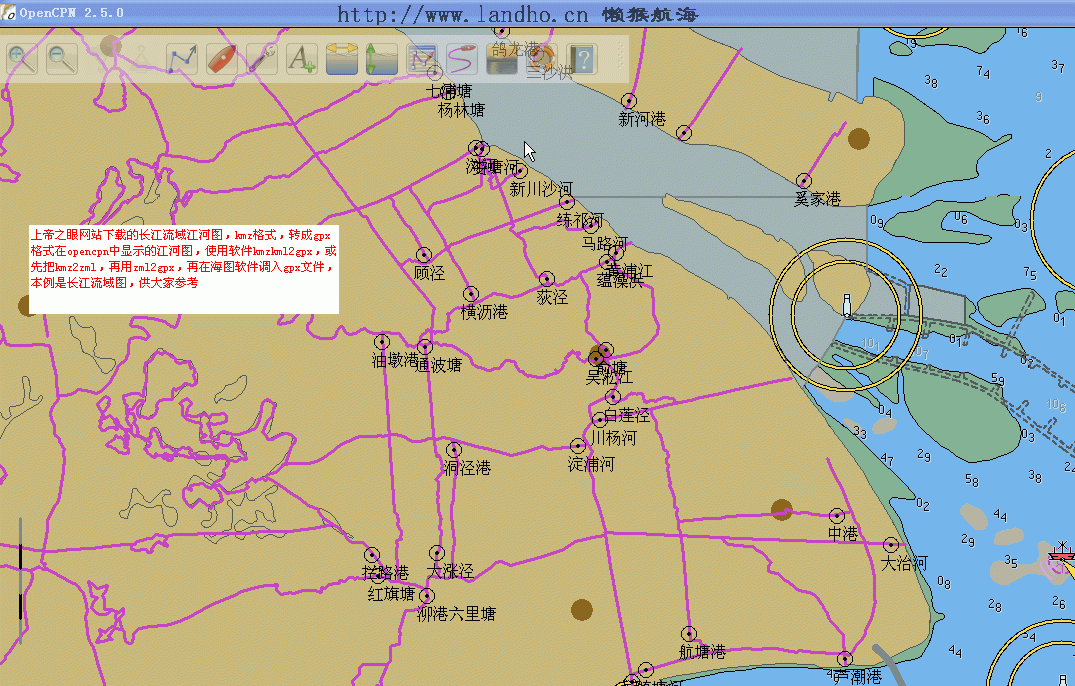Image resolution: width=1075 pixels, height=686 pixels.
Task: Open the Route Manager icon
Action: (x=421, y=59)
